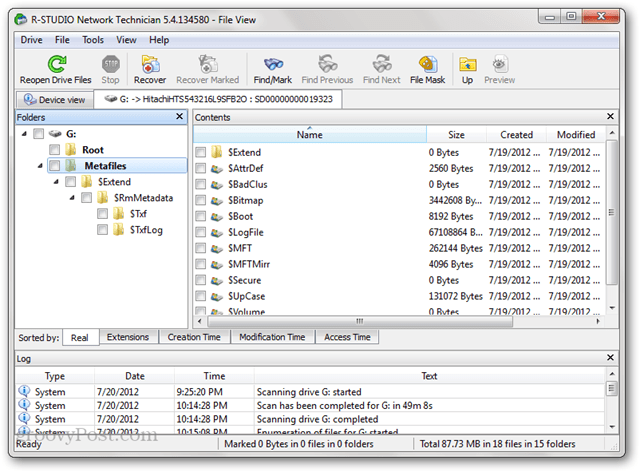Sort by Extensions tab
Image resolution: width=640 pixels, height=472 pixels.
(x=128, y=337)
